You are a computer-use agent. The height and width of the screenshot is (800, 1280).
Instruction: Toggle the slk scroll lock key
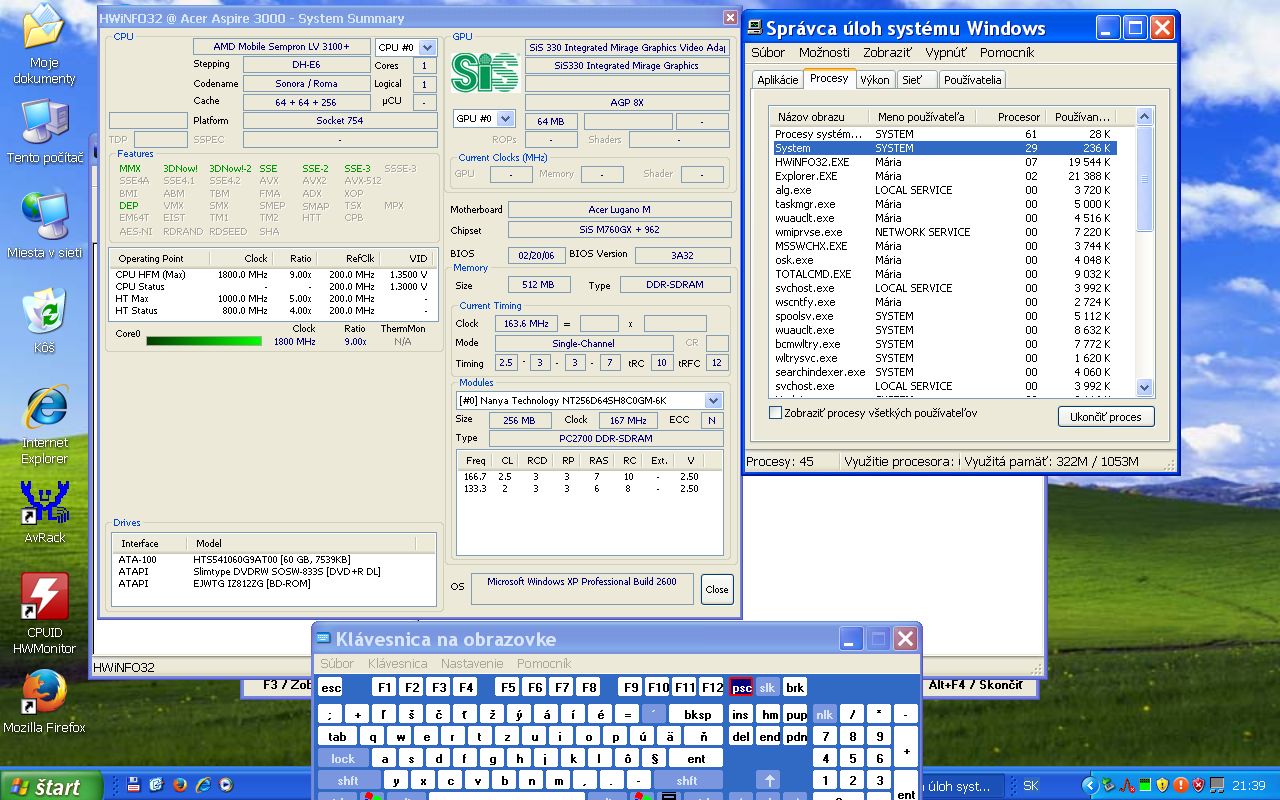click(x=767, y=687)
